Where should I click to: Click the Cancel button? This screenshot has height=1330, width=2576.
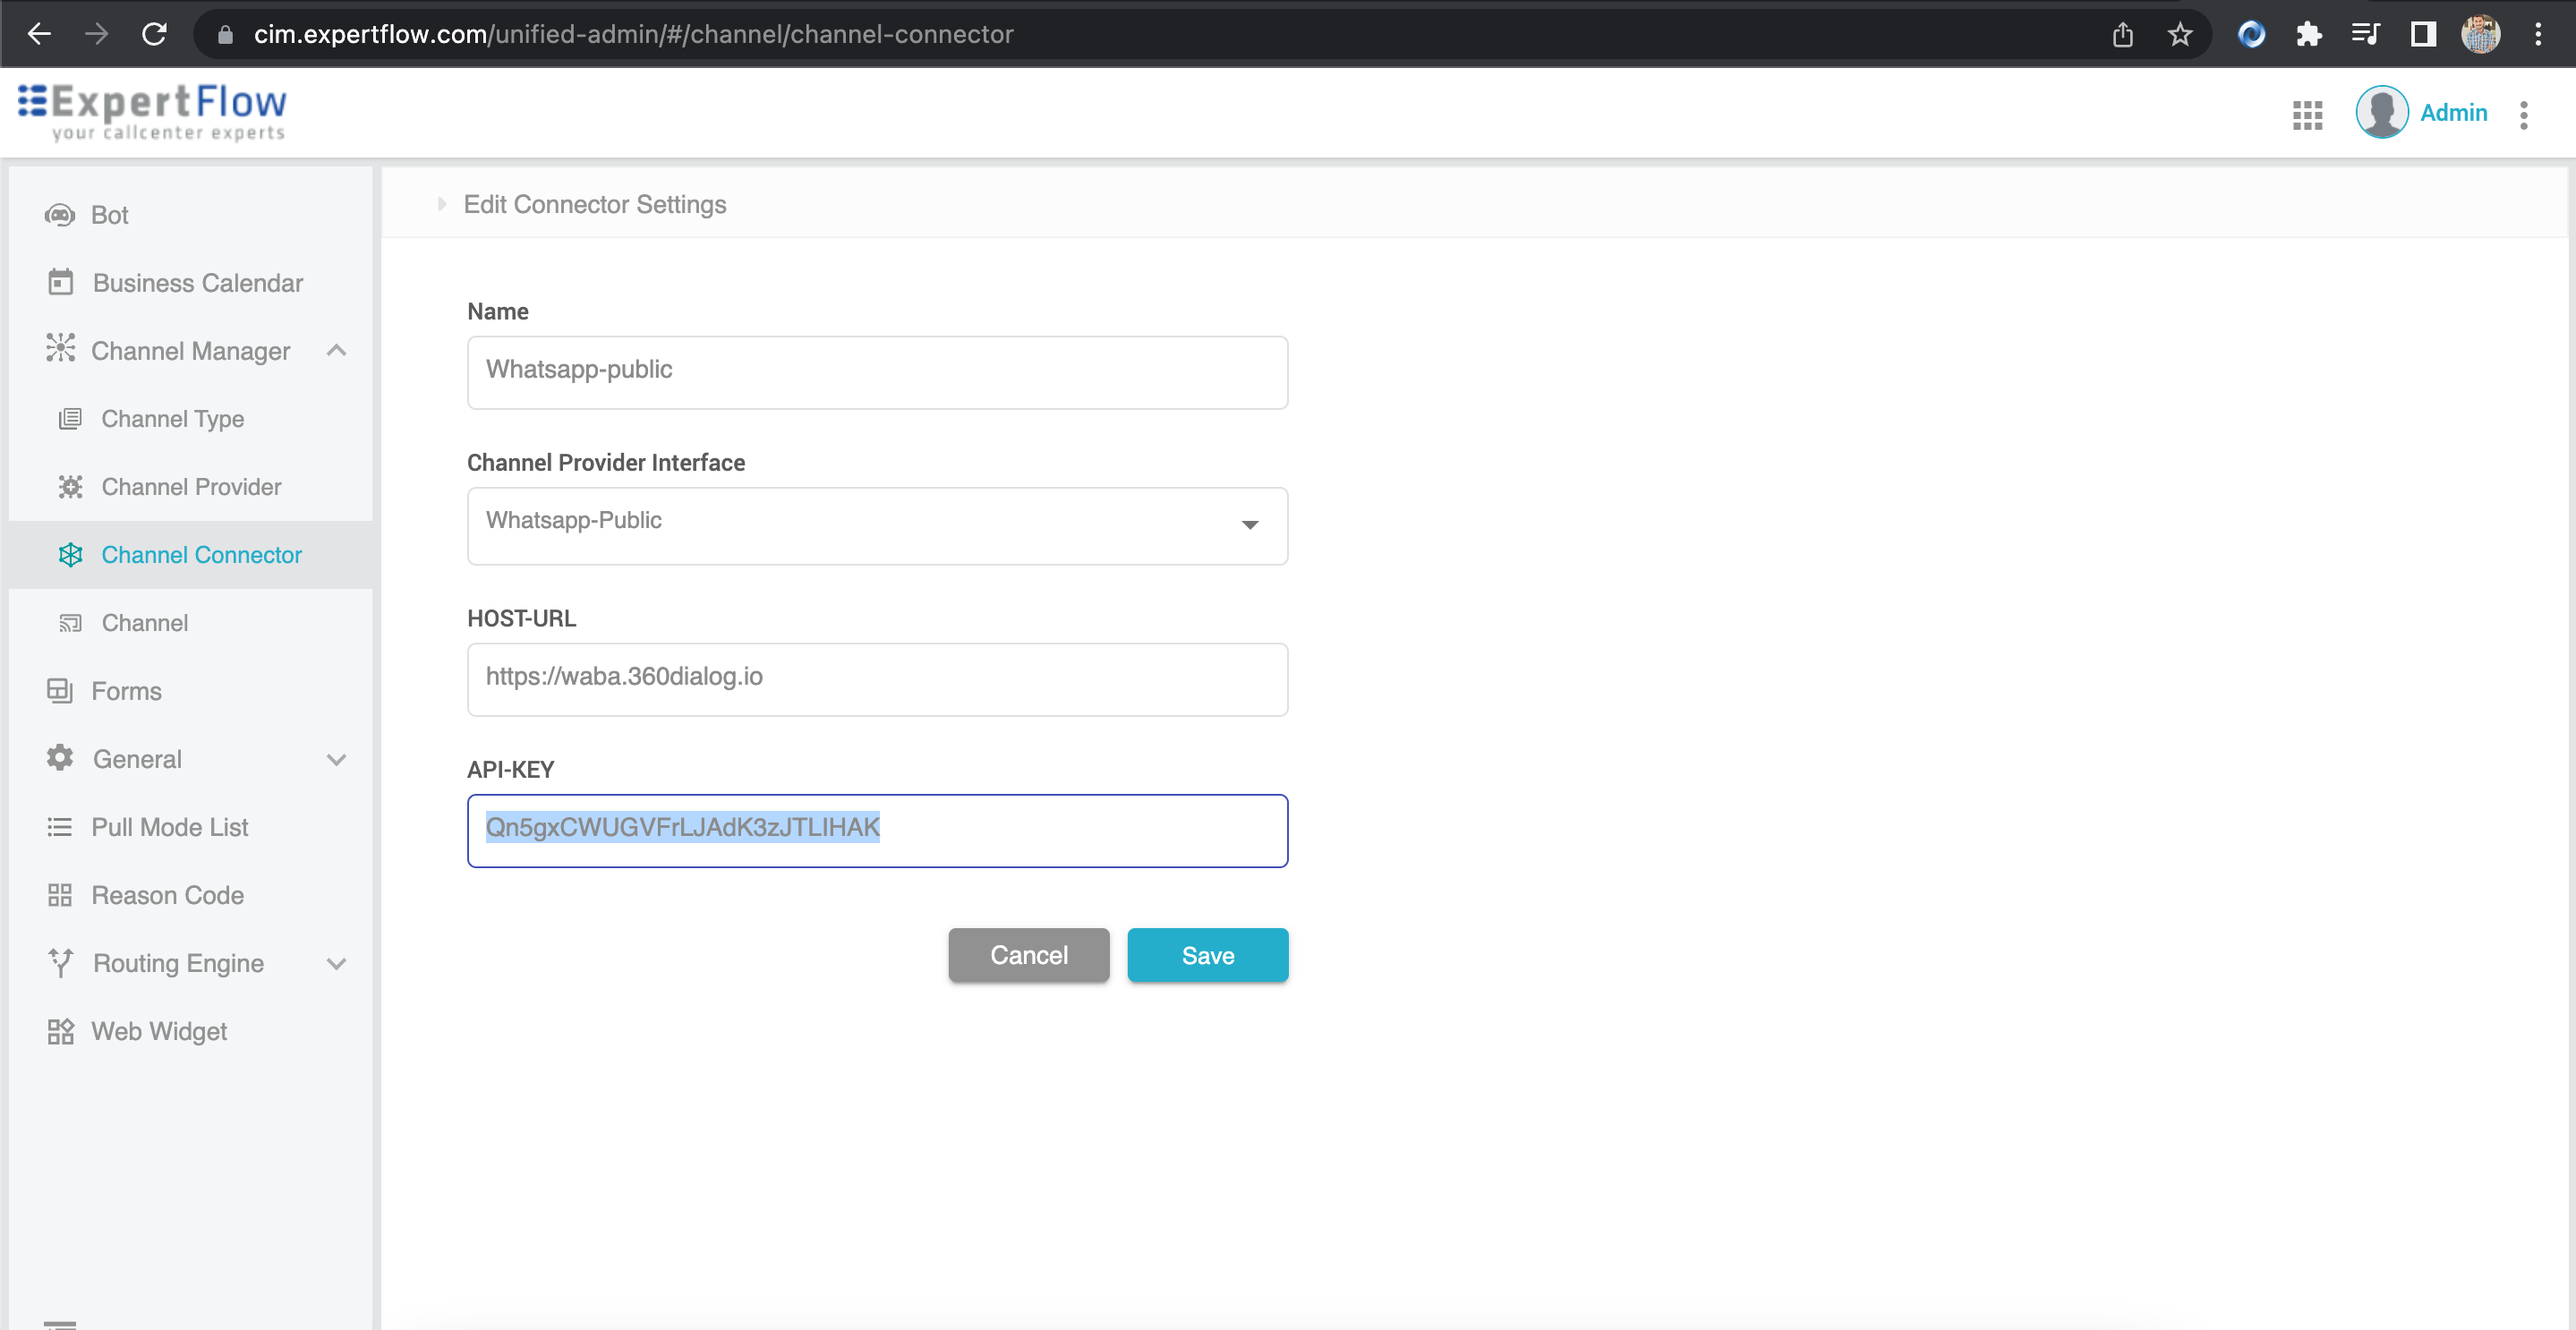[1028, 955]
